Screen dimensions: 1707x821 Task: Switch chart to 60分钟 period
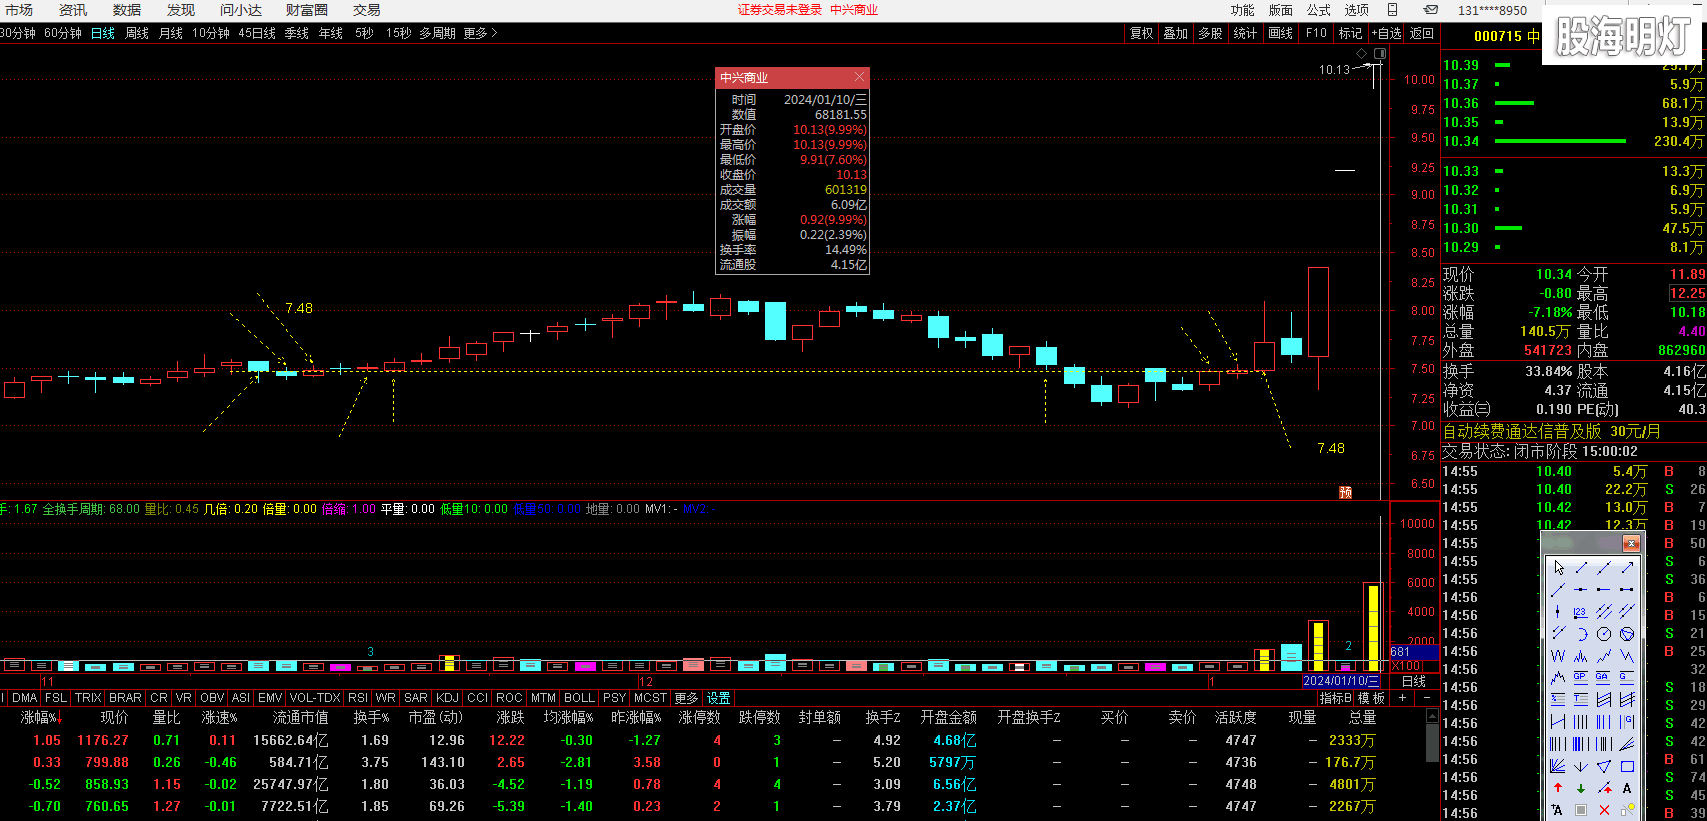63,33
